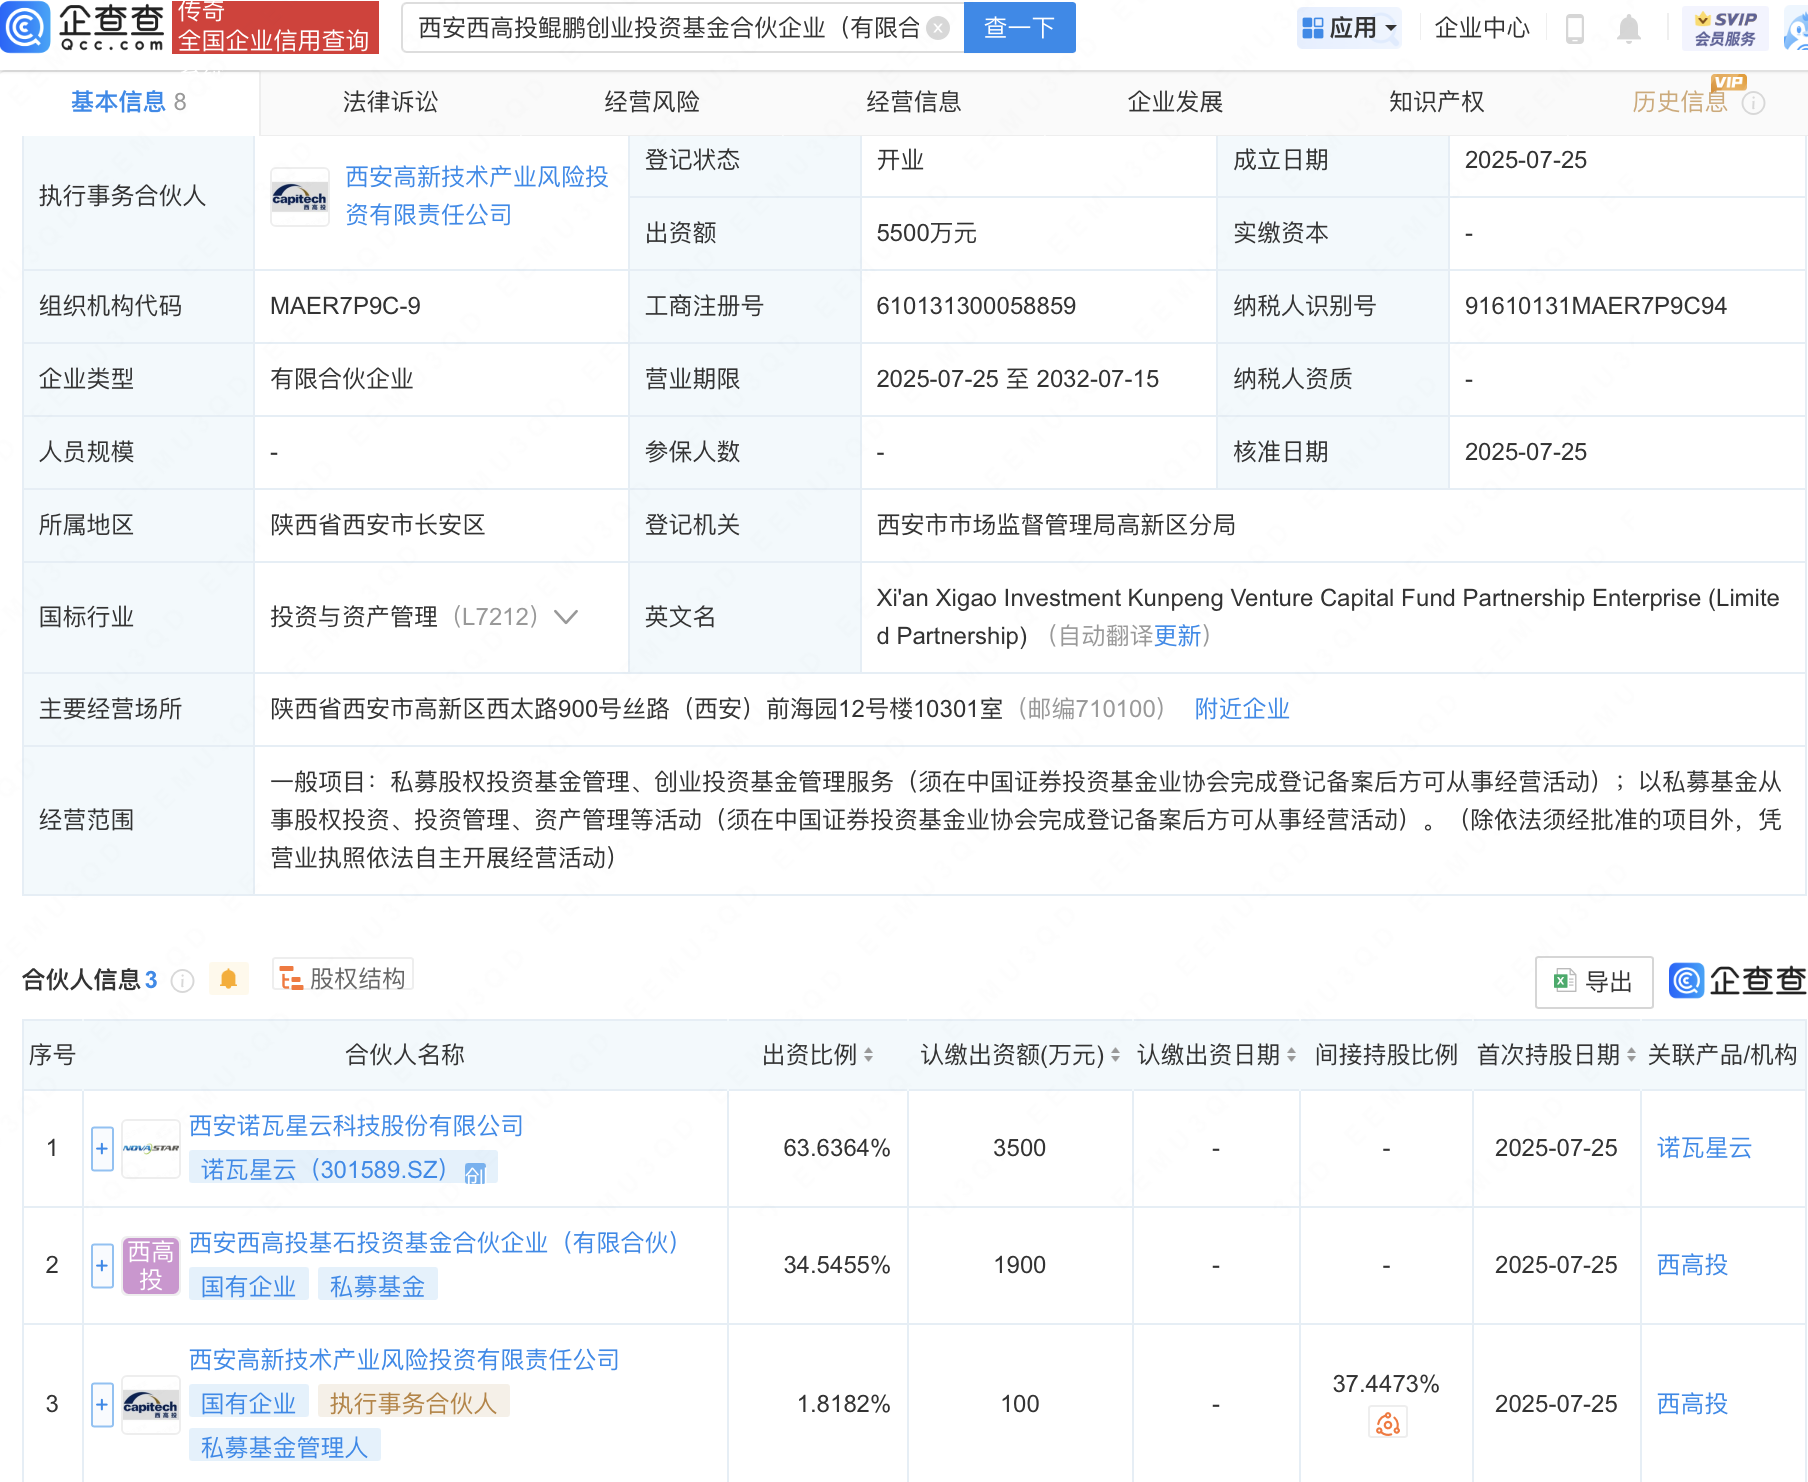
Task: Expand partner row 西安西高投基石投资基金
Action: (102, 1265)
